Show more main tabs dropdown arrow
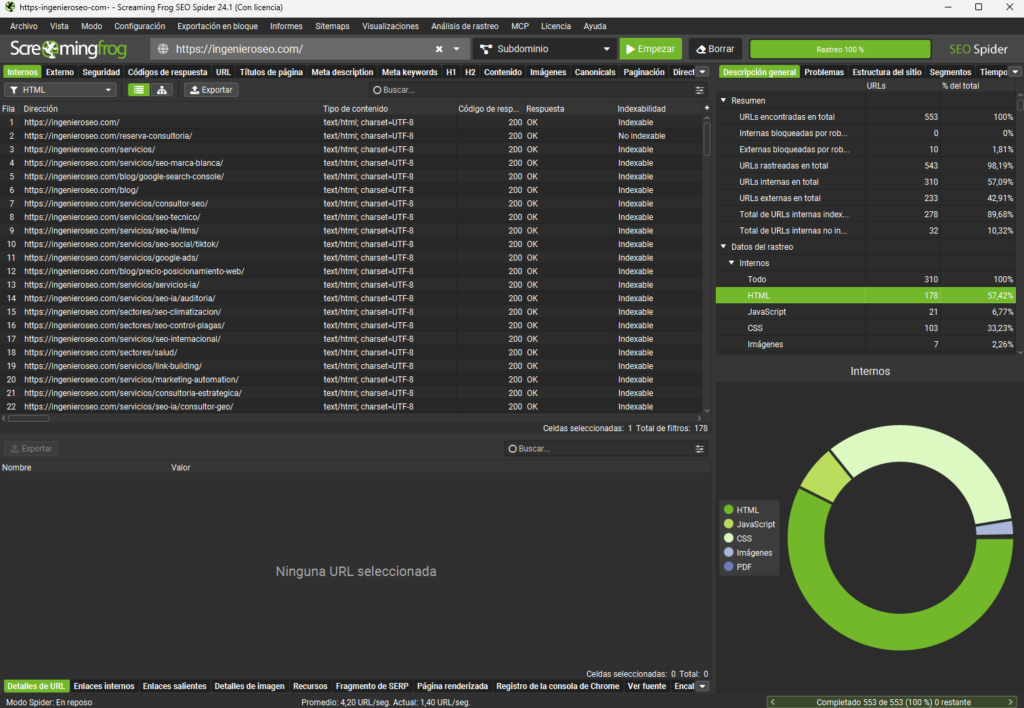The image size is (1024, 708). click(x=703, y=72)
